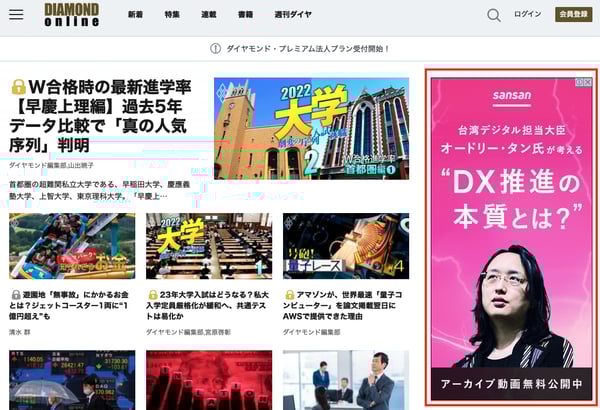Click the stock board umbrella thumbnail
The height and width of the screenshot is (410, 600).
[x=72, y=380]
